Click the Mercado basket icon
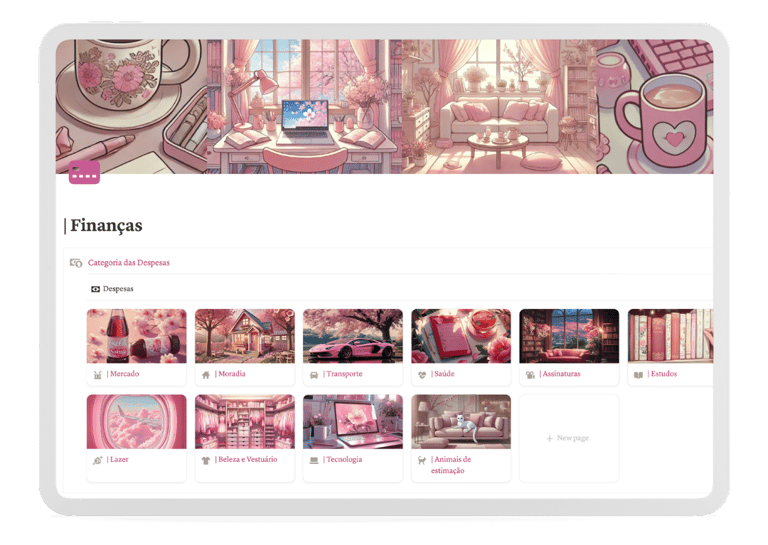768x545 pixels. pyautogui.click(x=97, y=375)
